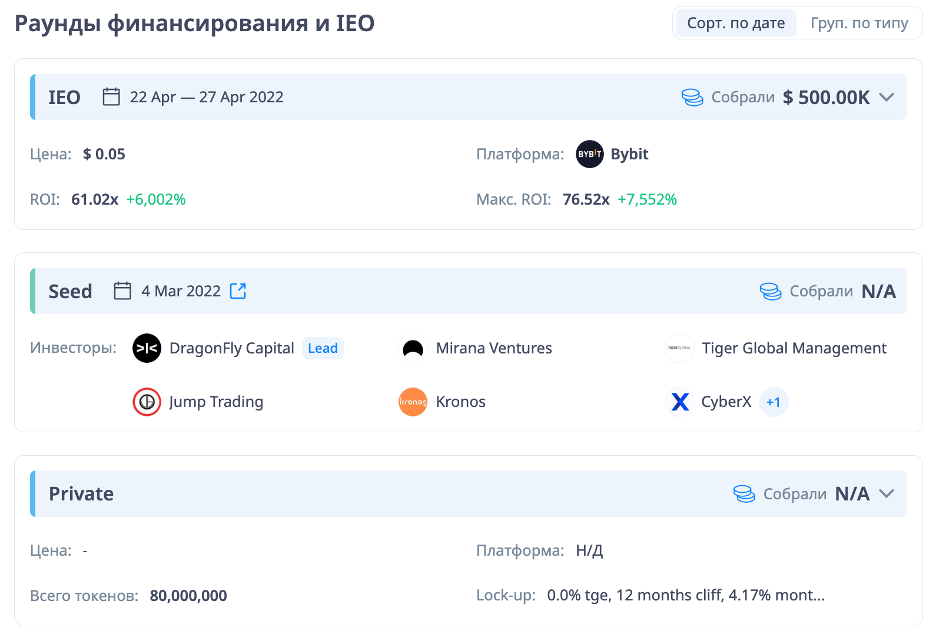Open Tiger Global Management investor page

(794, 348)
